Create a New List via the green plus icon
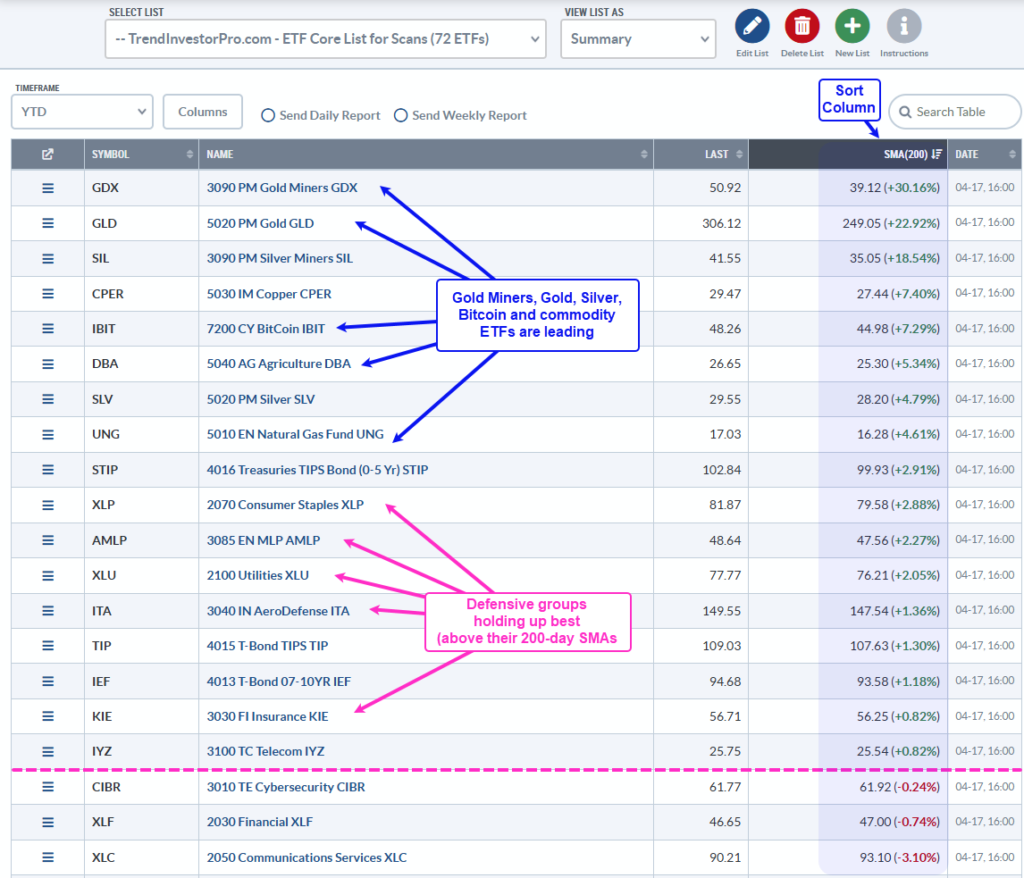This screenshot has width=1024, height=878. pyautogui.click(x=851, y=27)
